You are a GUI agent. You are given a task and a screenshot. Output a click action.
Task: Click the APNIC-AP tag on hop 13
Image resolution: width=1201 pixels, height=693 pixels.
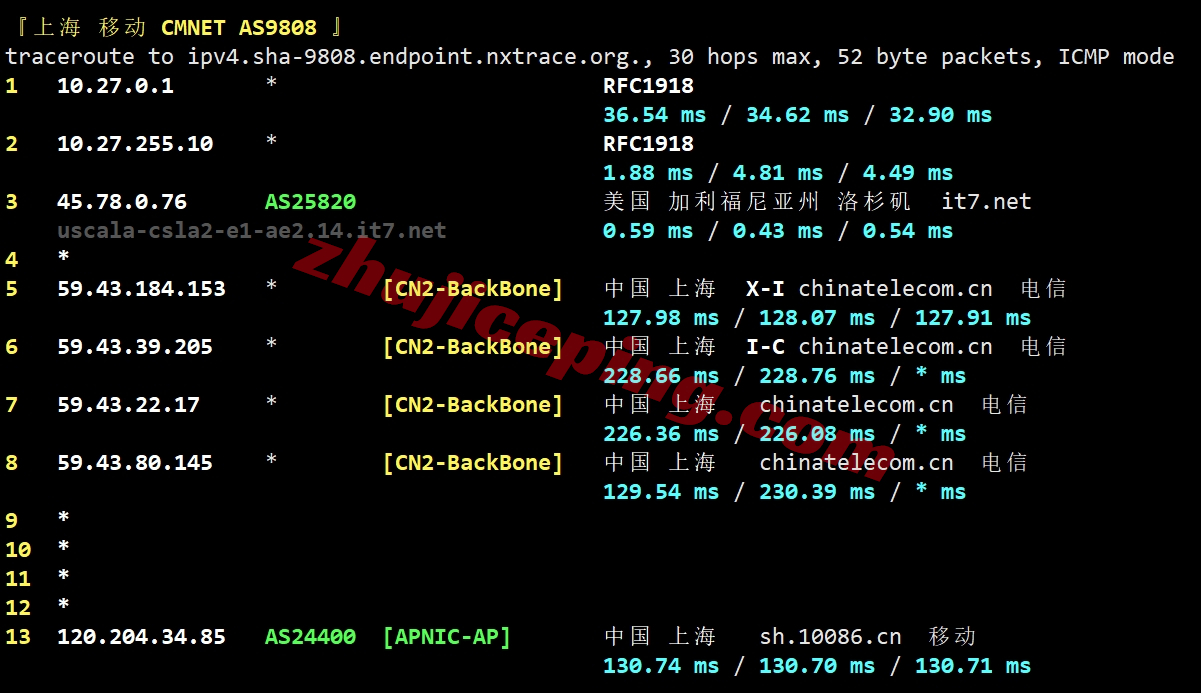446,637
